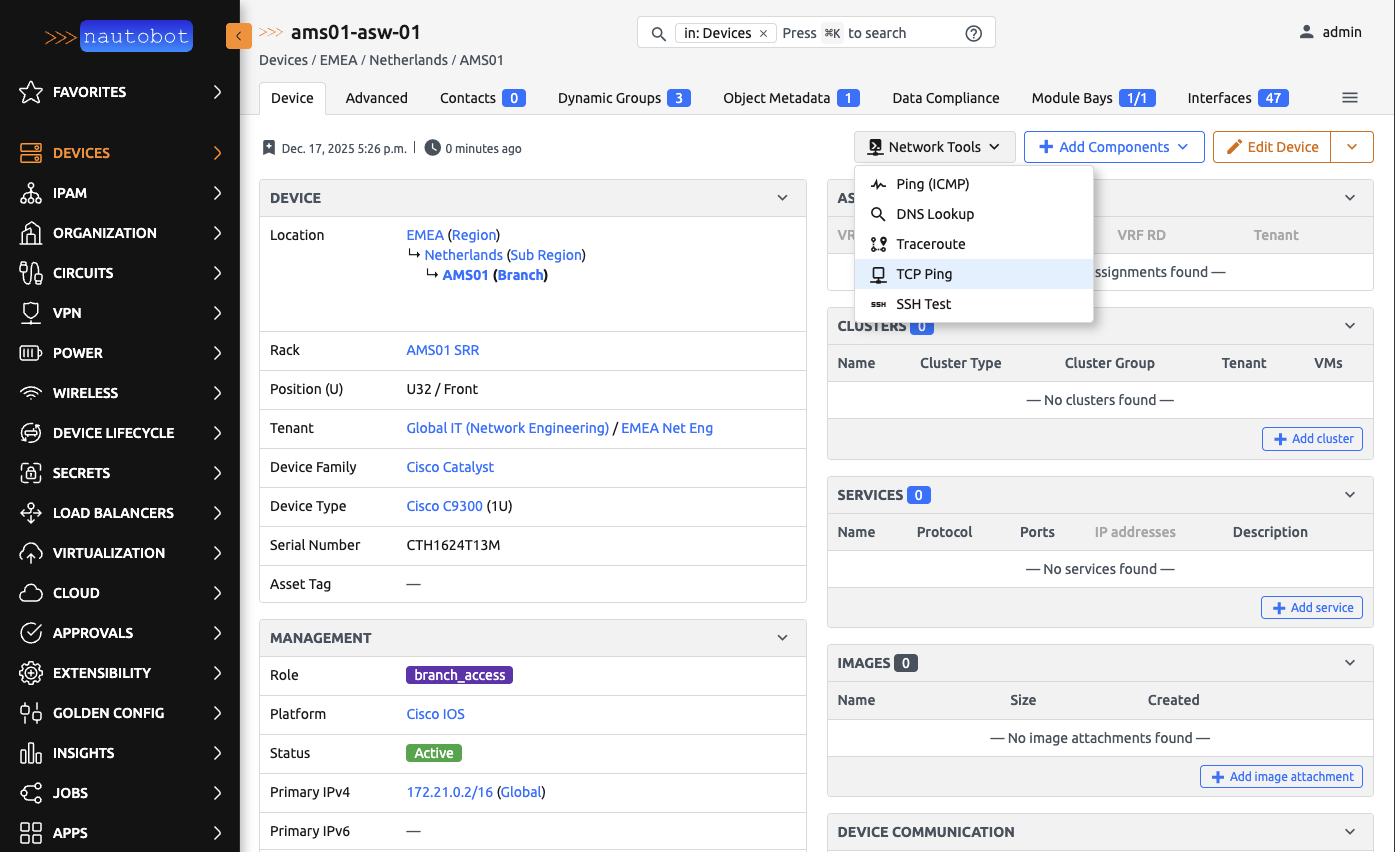Collapse the Device panel
Image resolution: width=1395 pixels, height=852 pixels.
click(782, 198)
